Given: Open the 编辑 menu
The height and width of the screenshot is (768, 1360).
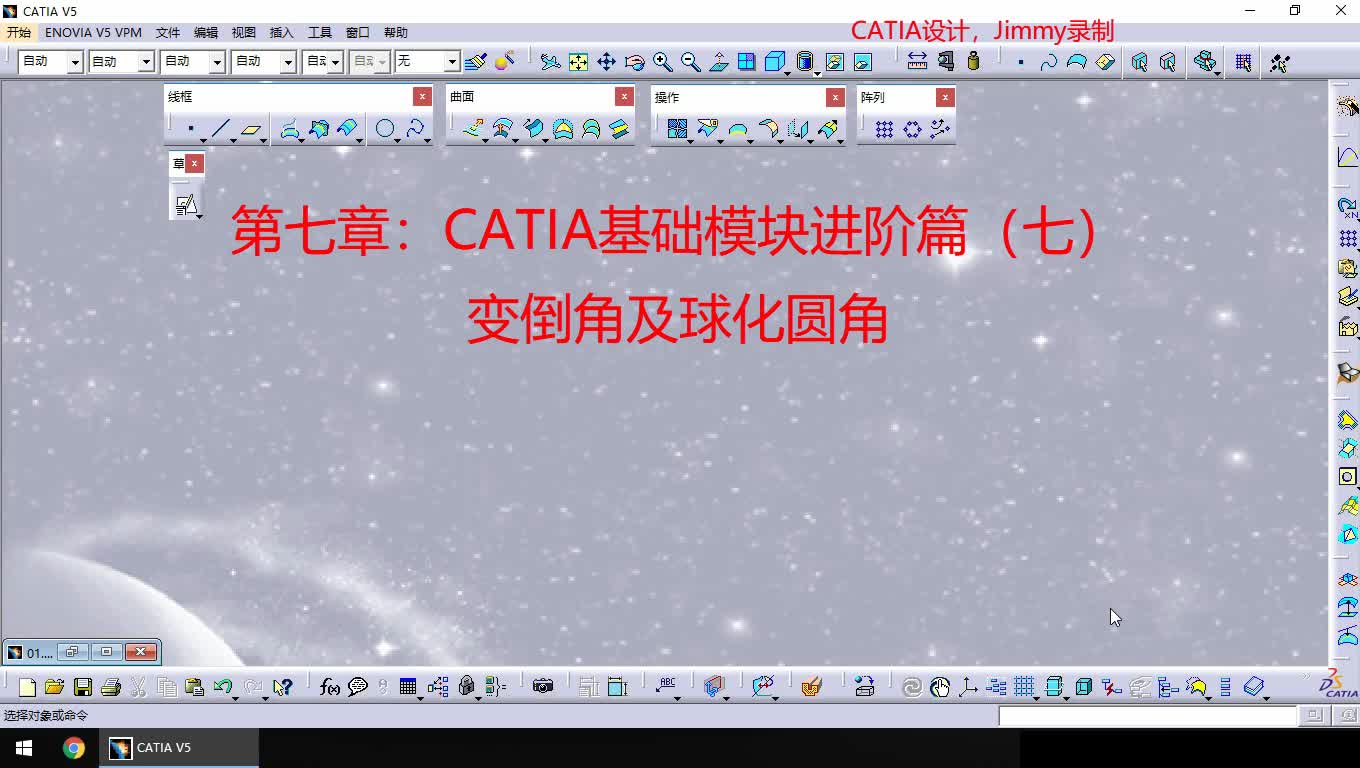Looking at the screenshot, I should 206,33.
